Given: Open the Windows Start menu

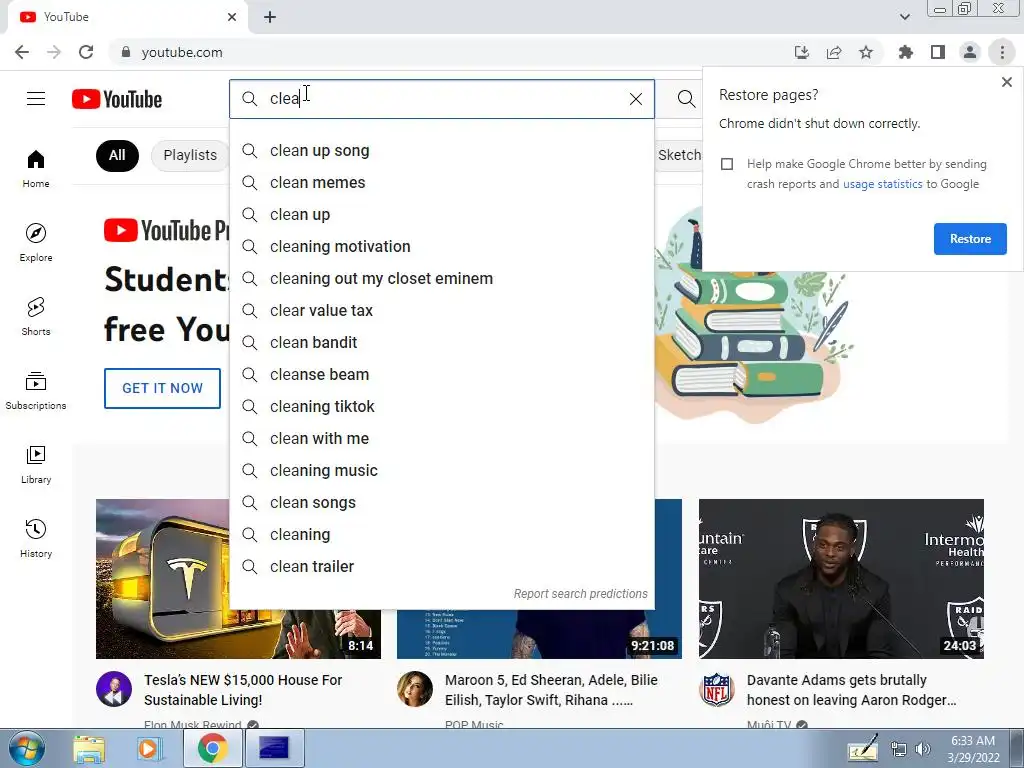Looking at the screenshot, I should (x=27, y=748).
